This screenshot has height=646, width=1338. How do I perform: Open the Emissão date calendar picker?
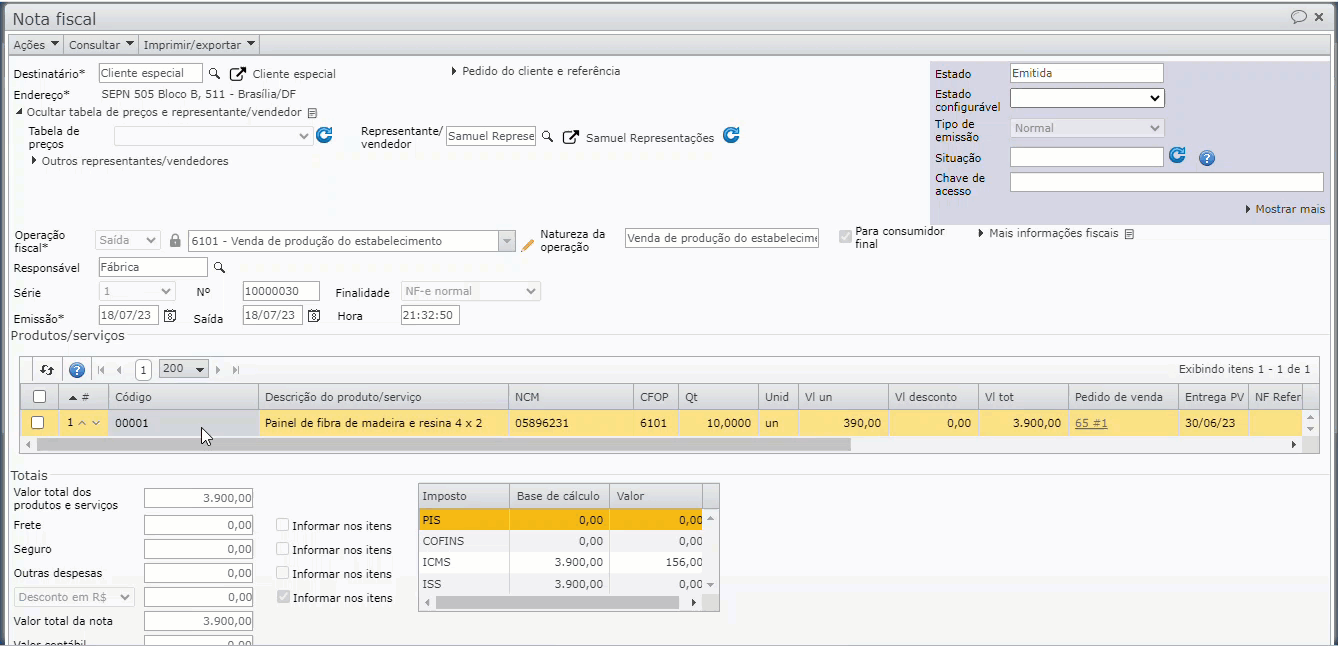click(170, 316)
